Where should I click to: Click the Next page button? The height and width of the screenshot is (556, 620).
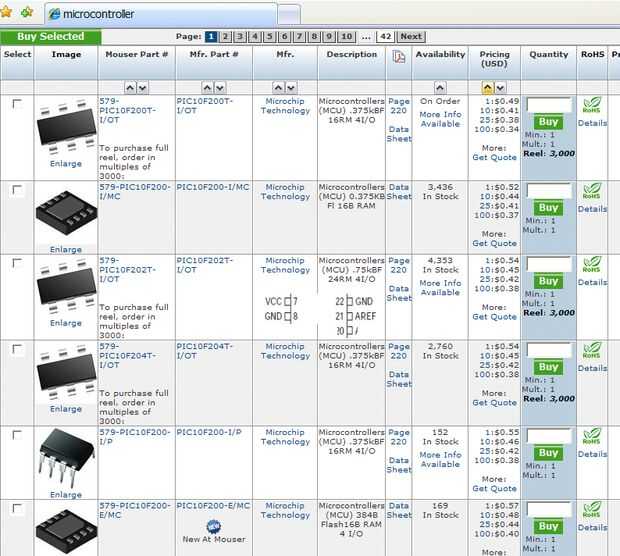(x=411, y=37)
